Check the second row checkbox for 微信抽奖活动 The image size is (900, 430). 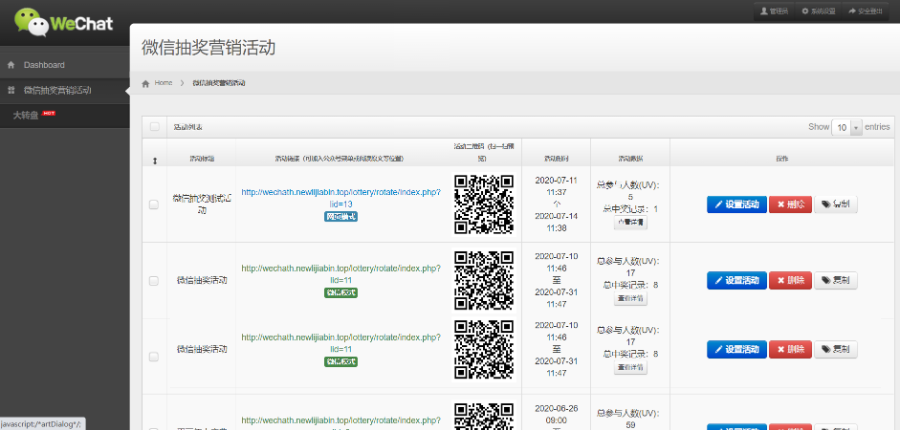click(x=154, y=281)
